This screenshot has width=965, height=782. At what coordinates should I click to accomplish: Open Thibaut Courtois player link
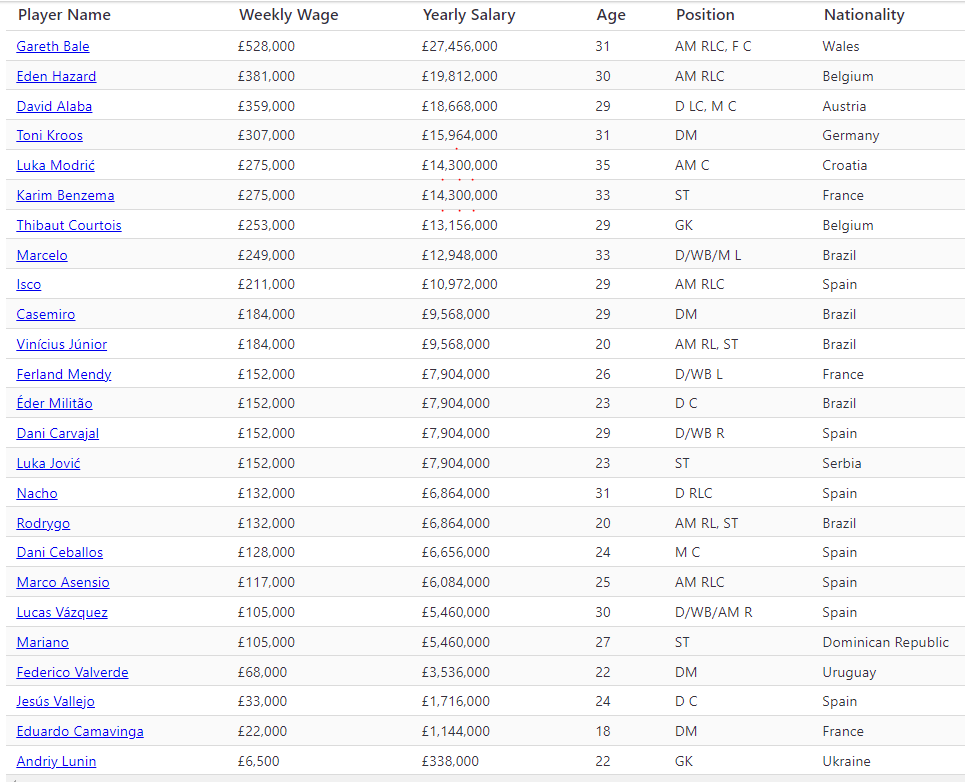point(69,225)
